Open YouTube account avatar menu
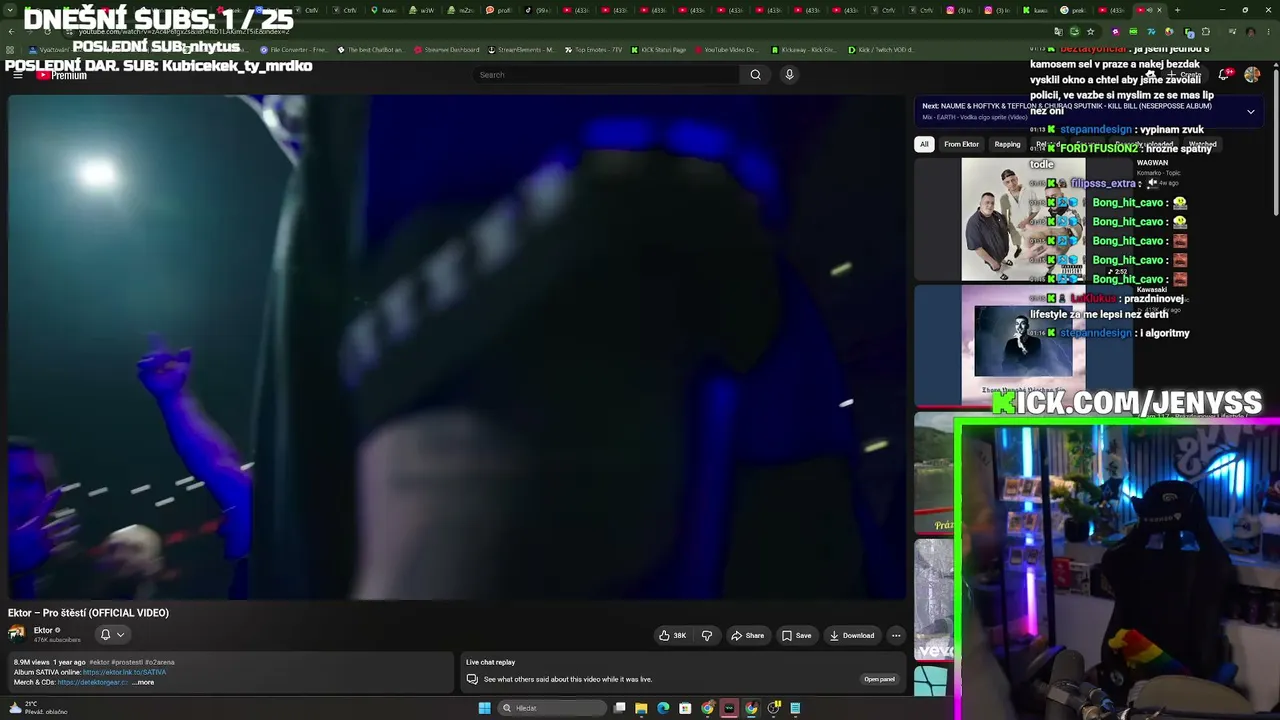This screenshot has width=1280, height=720. (x=1252, y=75)
